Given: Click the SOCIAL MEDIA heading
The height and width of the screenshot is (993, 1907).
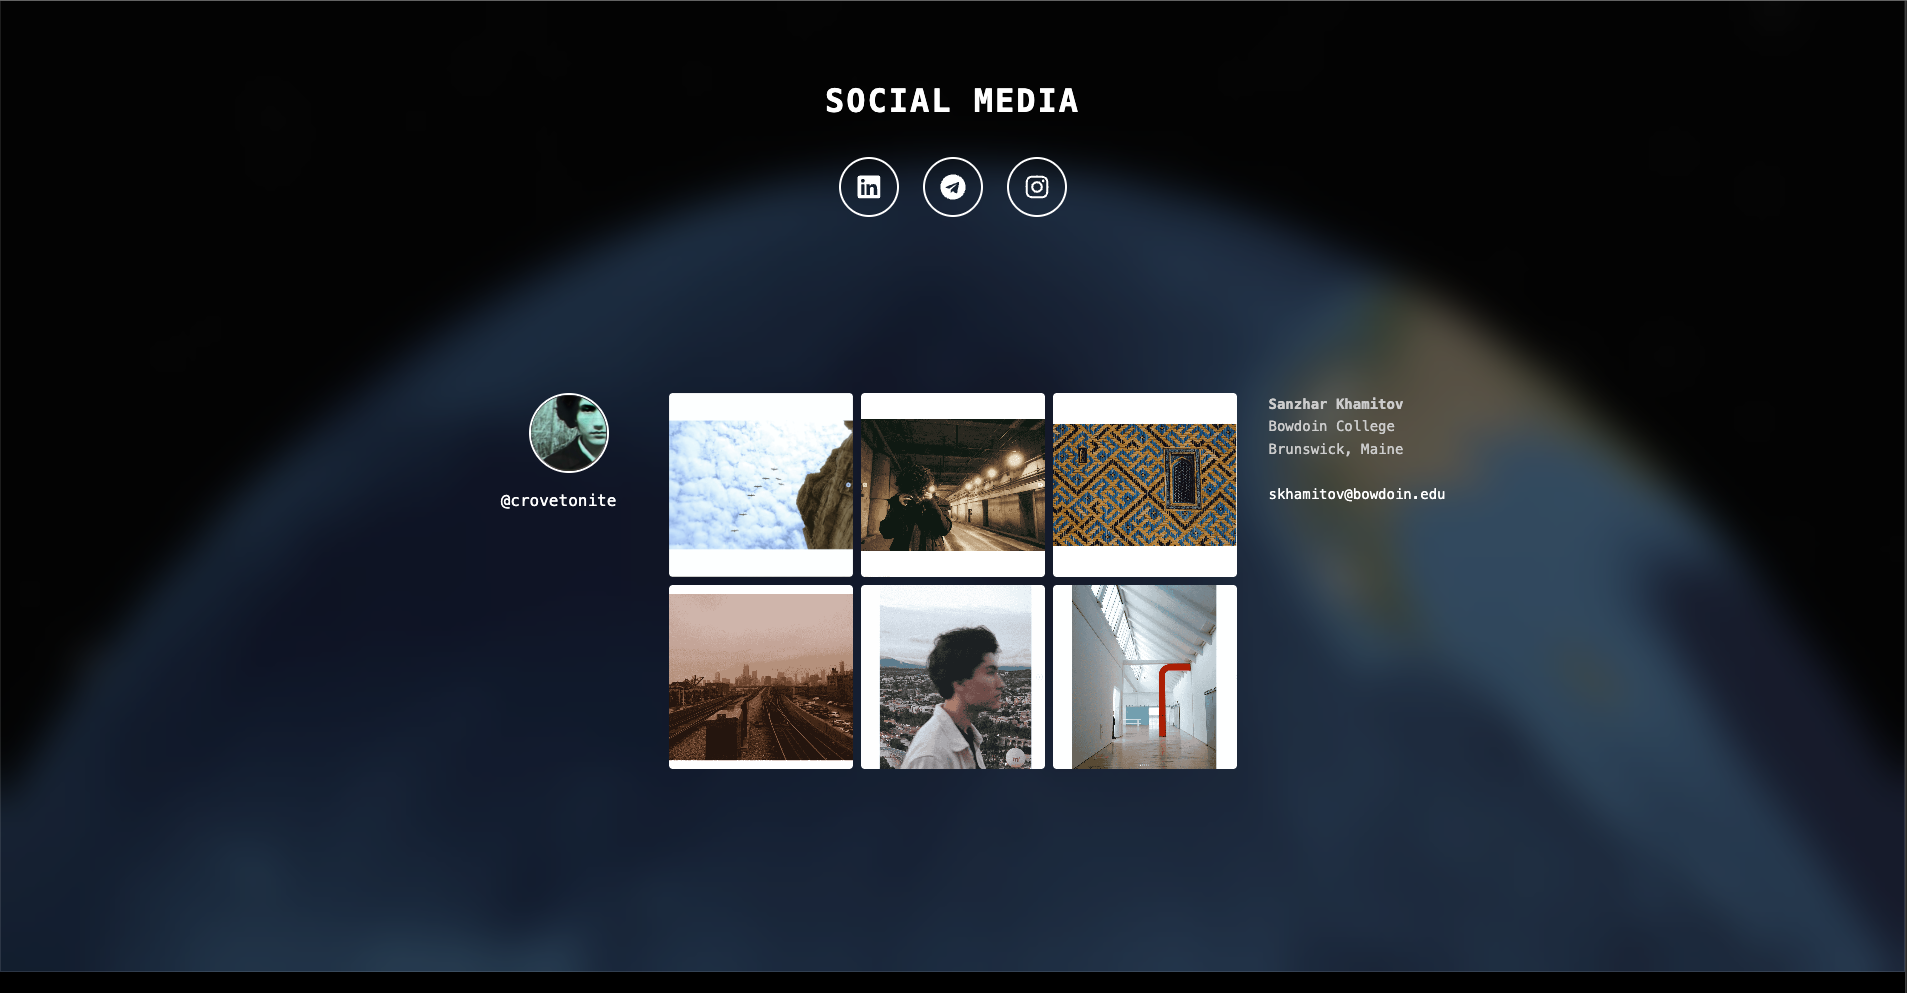Looking at the screenshot, I should 951,101.
